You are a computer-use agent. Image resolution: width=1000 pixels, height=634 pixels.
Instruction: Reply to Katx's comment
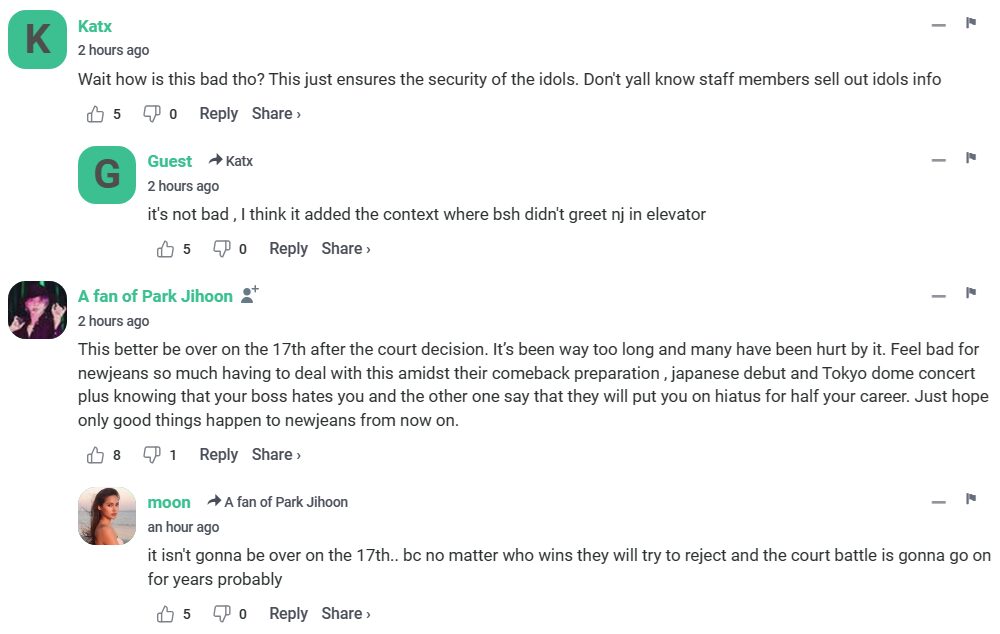(218, 114)
